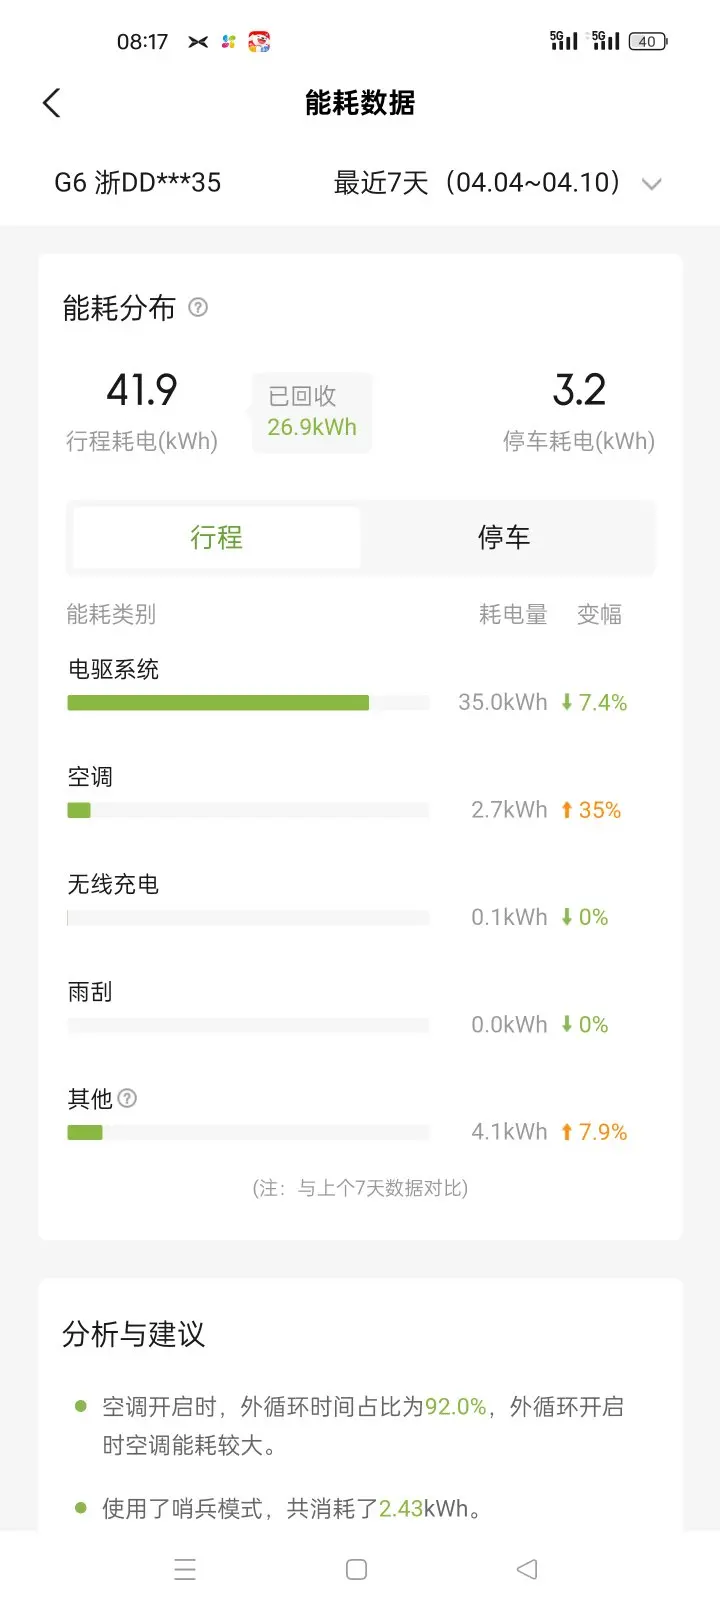The width and height of the screenshot is (720, 1608).
Task: Tap the 电驱系统 energy progress bar
Action: pos(247,703)
